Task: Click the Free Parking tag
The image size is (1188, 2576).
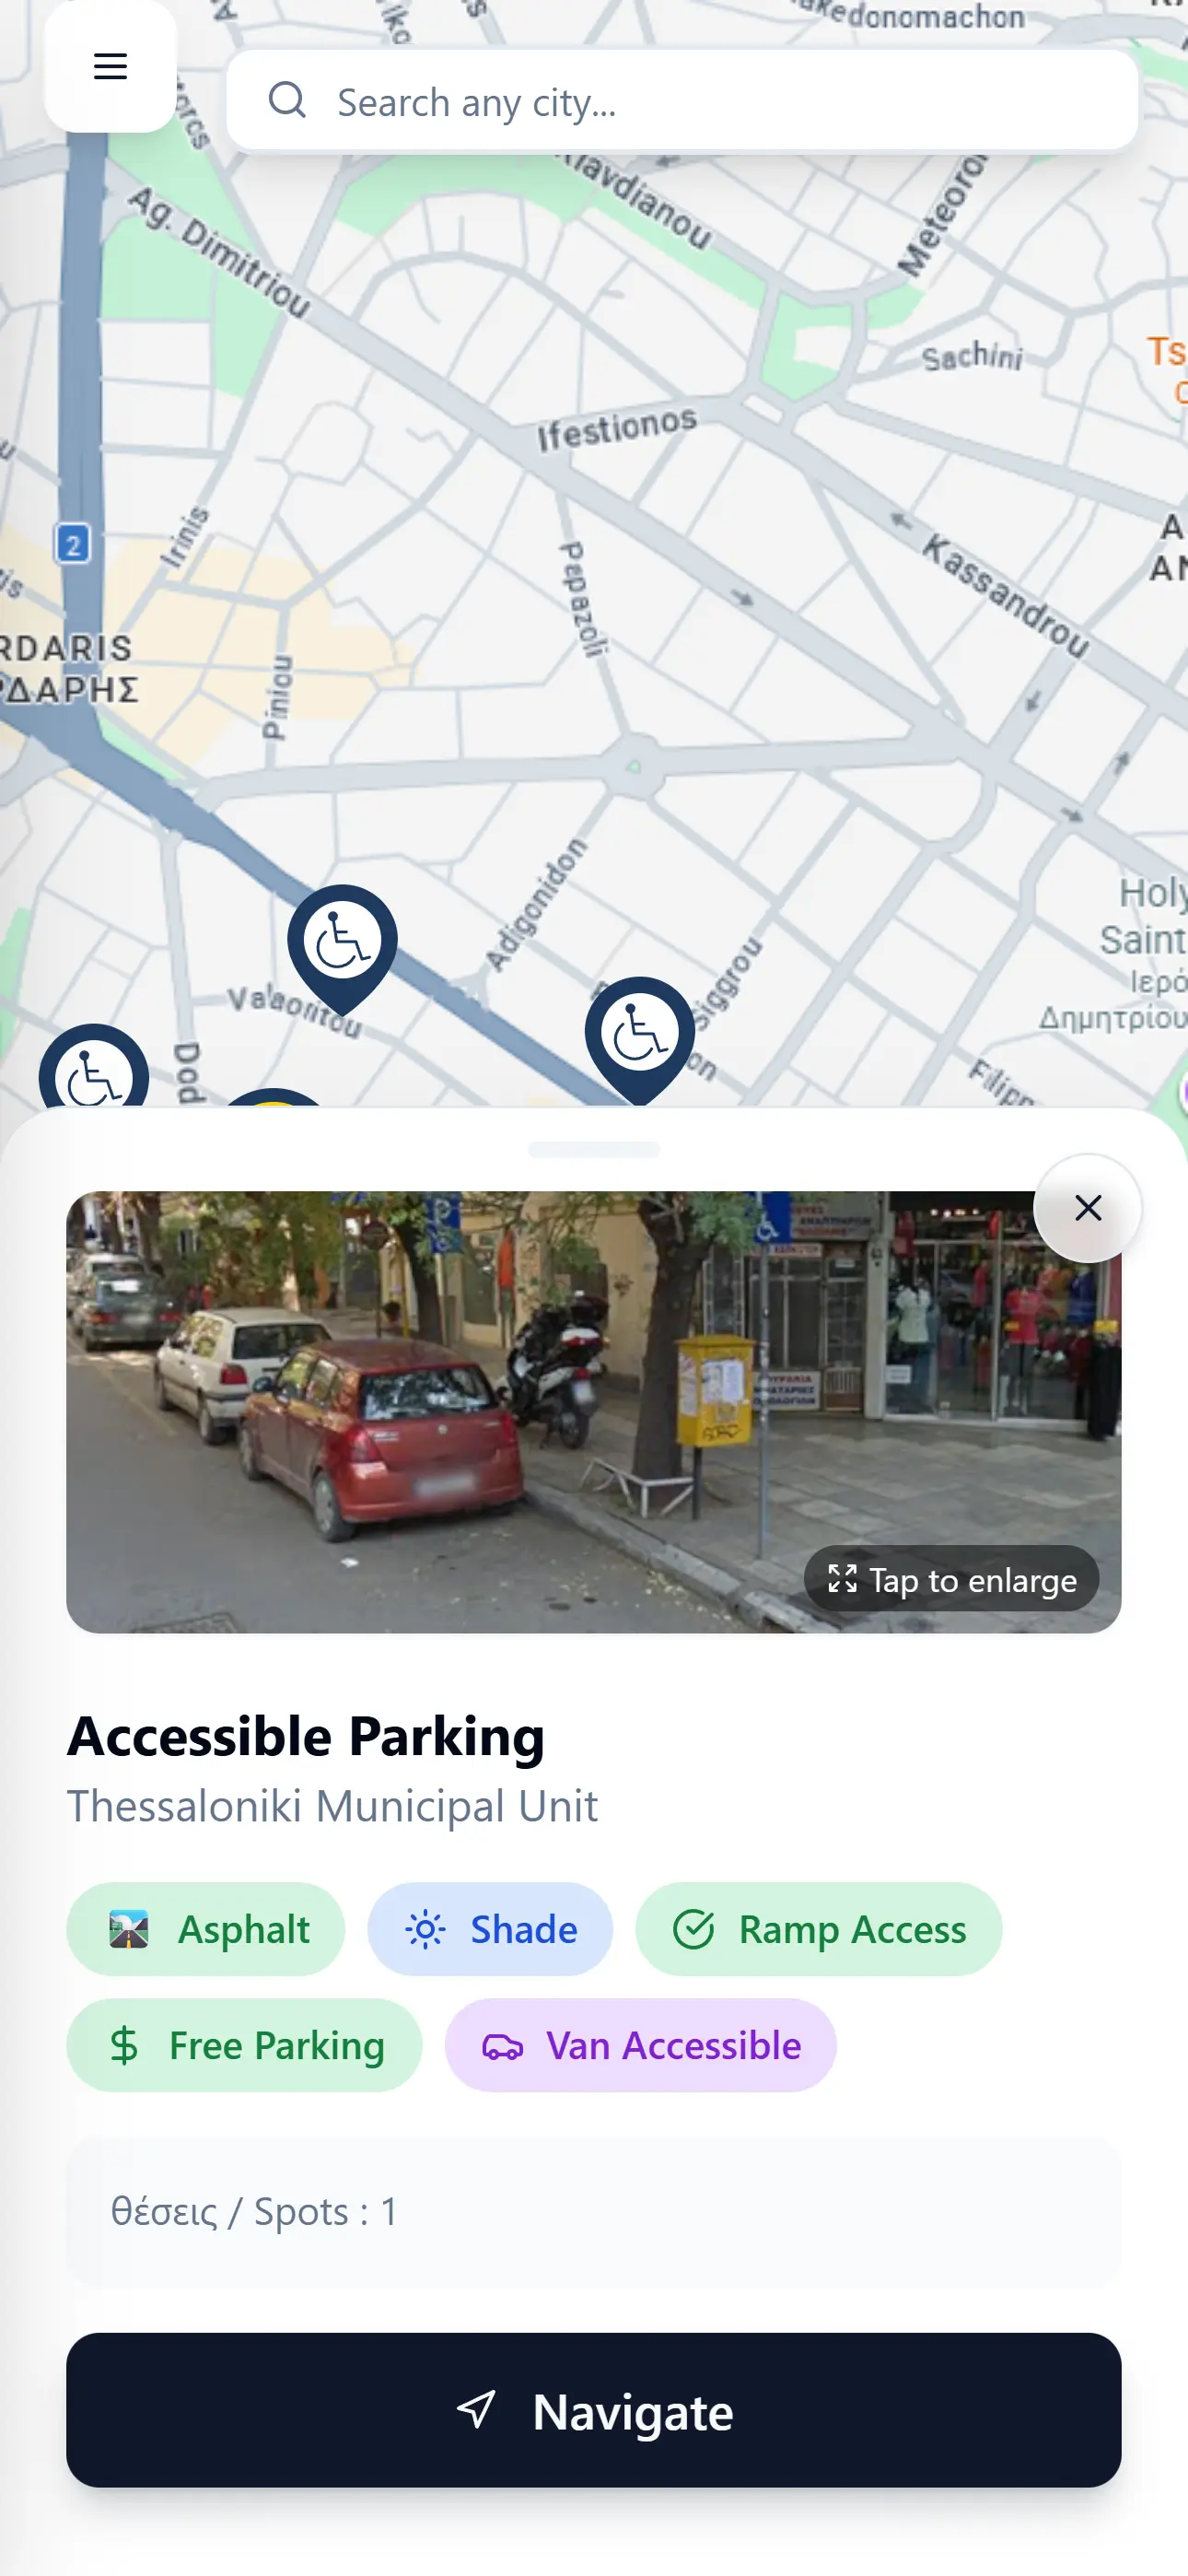Action: [x=244, y=2045]
